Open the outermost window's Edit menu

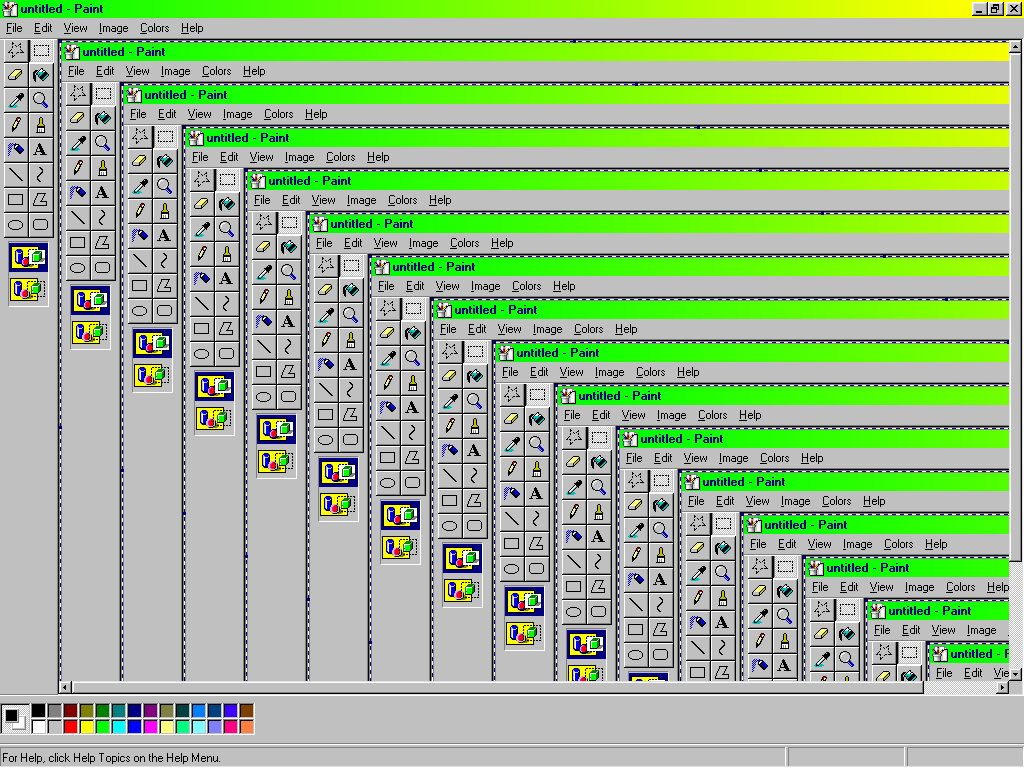pyautogui.click(x=43, y=28)
